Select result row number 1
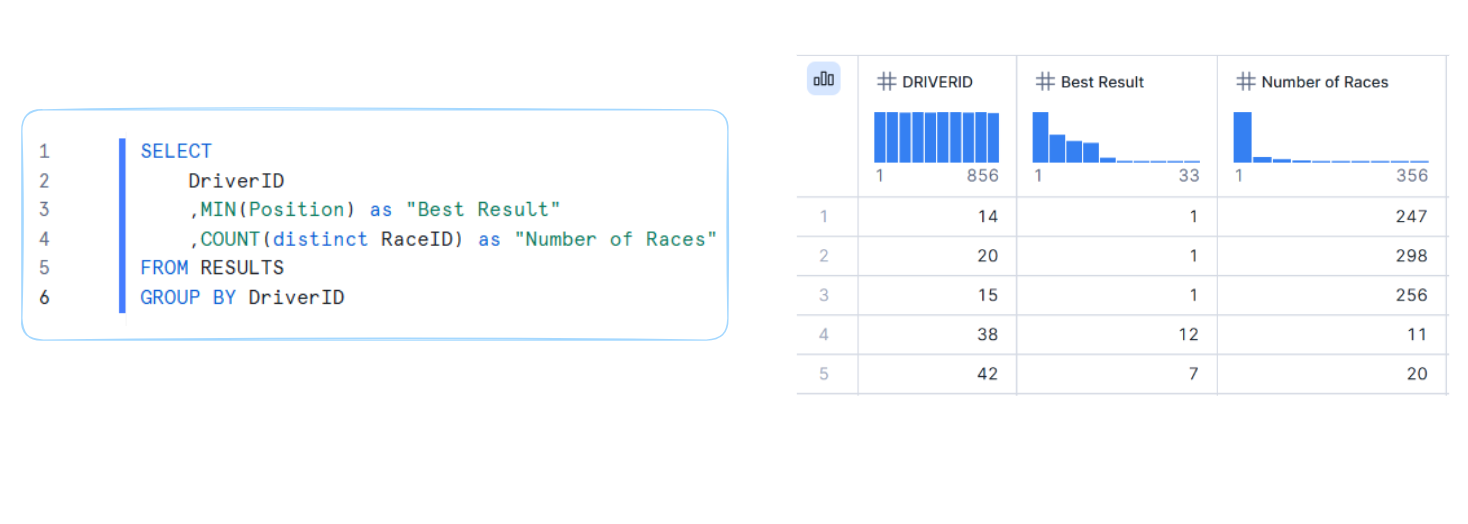This screenshot has height=524, width=1468. tap(824, 216)
